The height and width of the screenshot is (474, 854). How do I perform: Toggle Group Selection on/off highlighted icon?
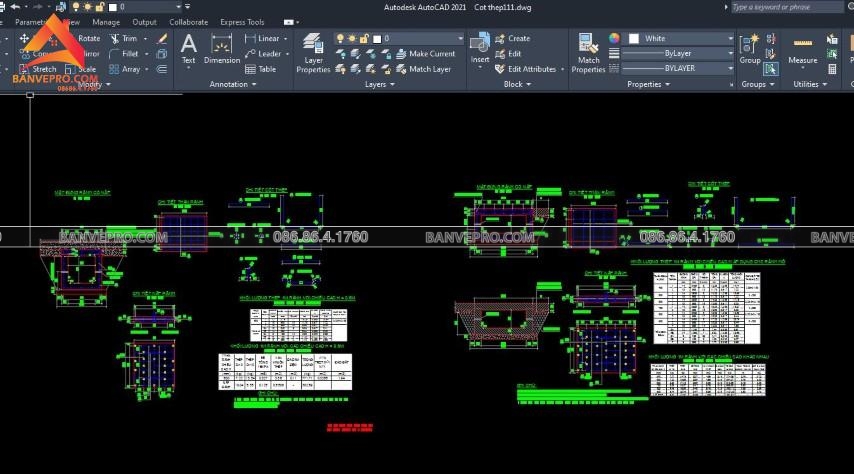[x=770, y=69]
